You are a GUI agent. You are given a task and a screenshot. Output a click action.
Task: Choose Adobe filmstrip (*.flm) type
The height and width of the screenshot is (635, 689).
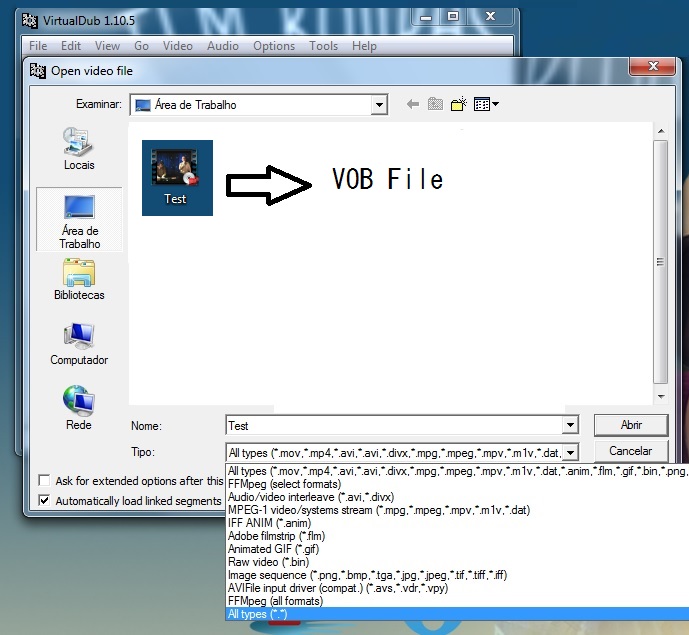[x=457, y=536]
